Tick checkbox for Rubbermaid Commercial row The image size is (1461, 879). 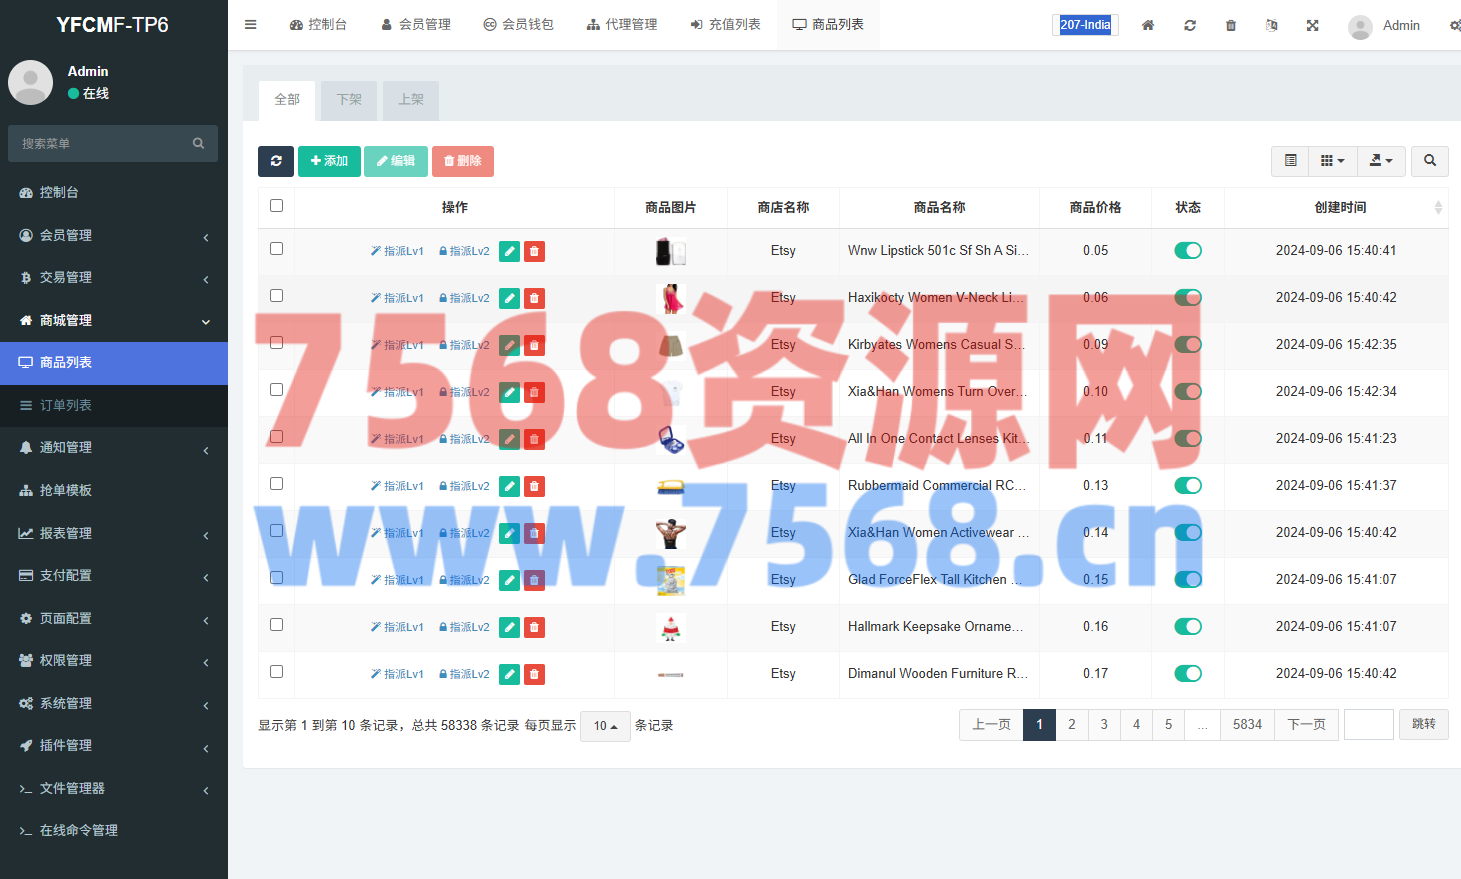click(x=277, y=484)
